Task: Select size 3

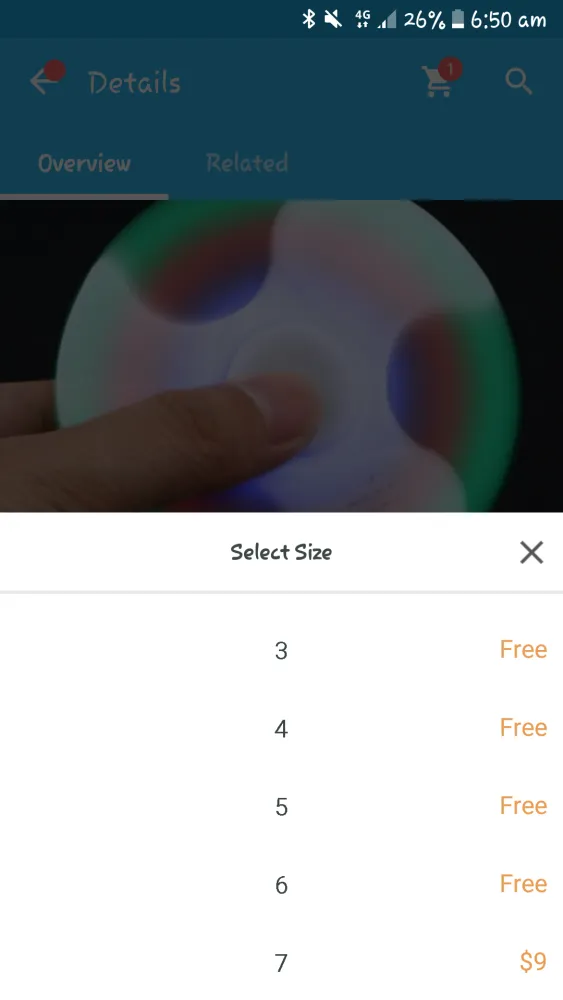Action: click(x=281, y=651)
